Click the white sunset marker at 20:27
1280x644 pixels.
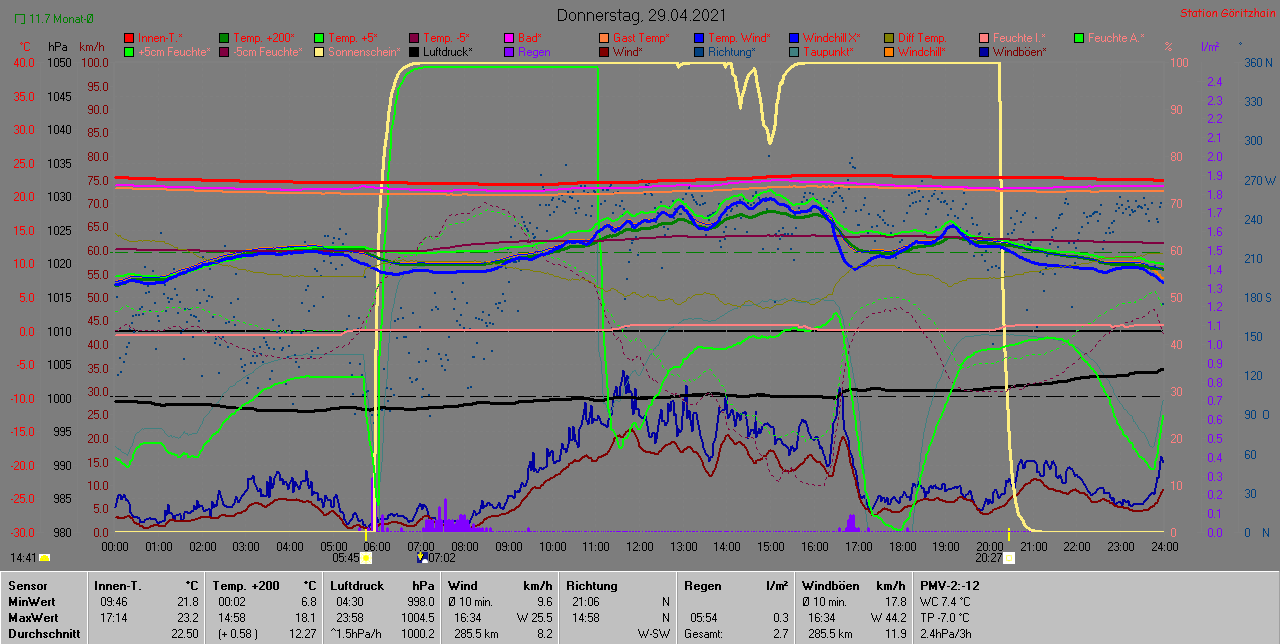pos(1009,558)
